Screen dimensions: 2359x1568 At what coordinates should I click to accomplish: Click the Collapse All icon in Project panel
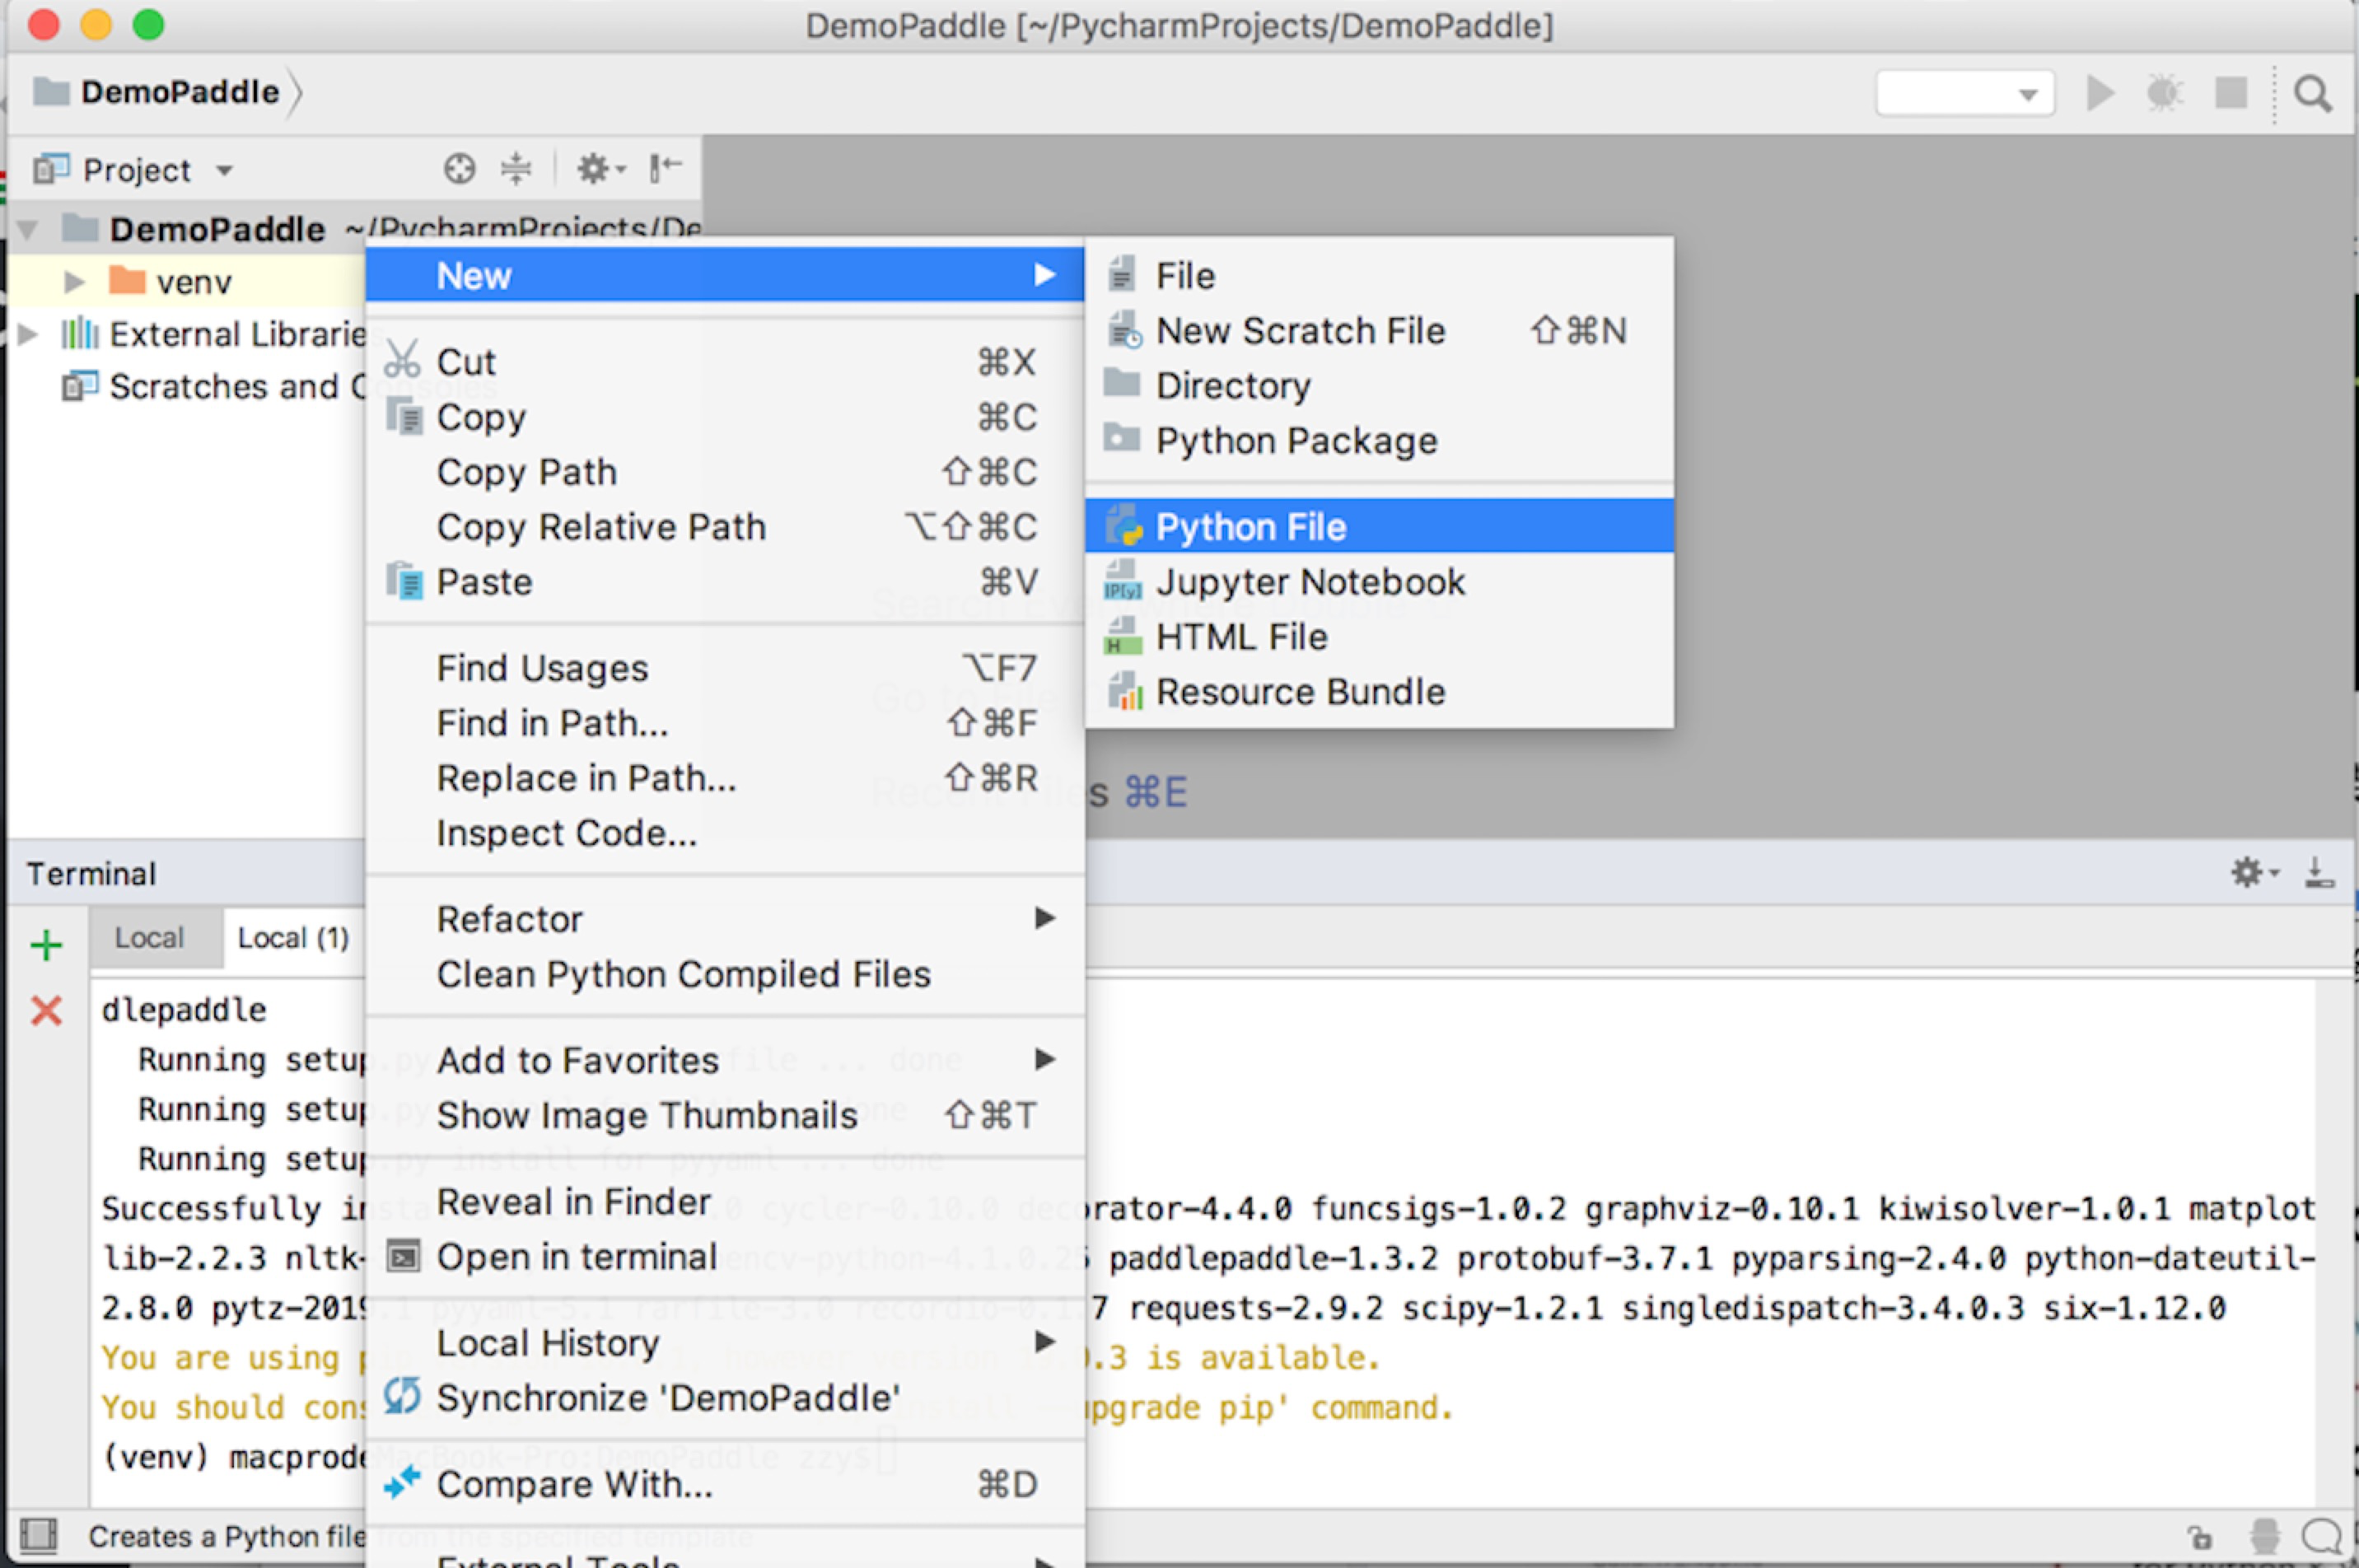(x=516, y=168)
